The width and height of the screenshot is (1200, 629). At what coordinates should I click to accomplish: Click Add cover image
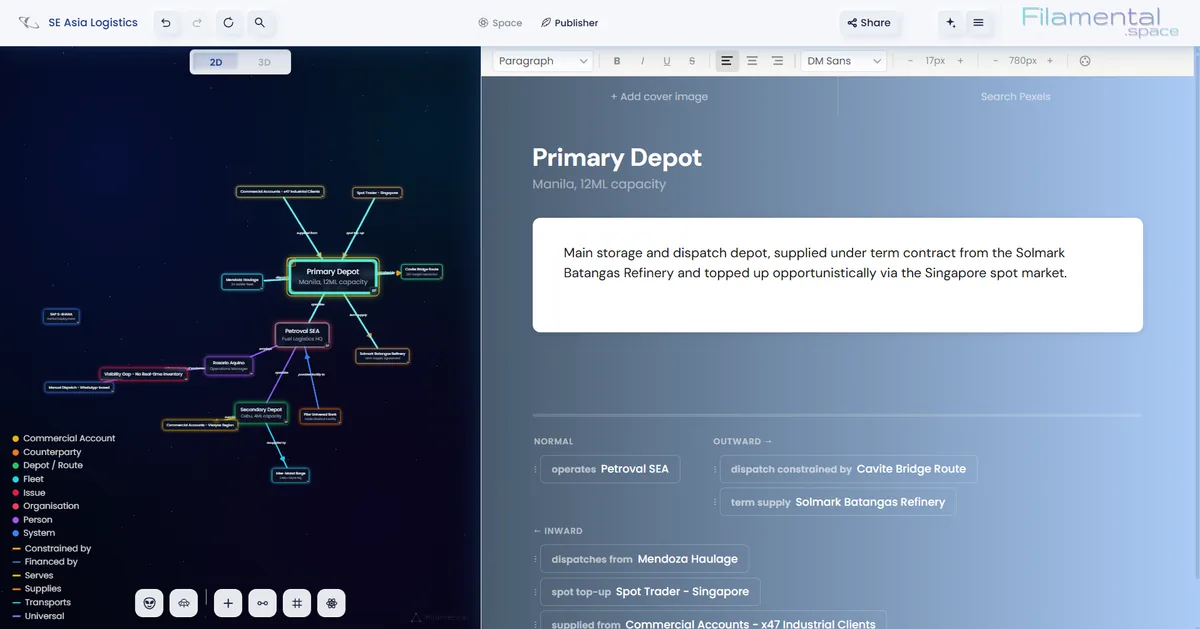tap(659, 97)
